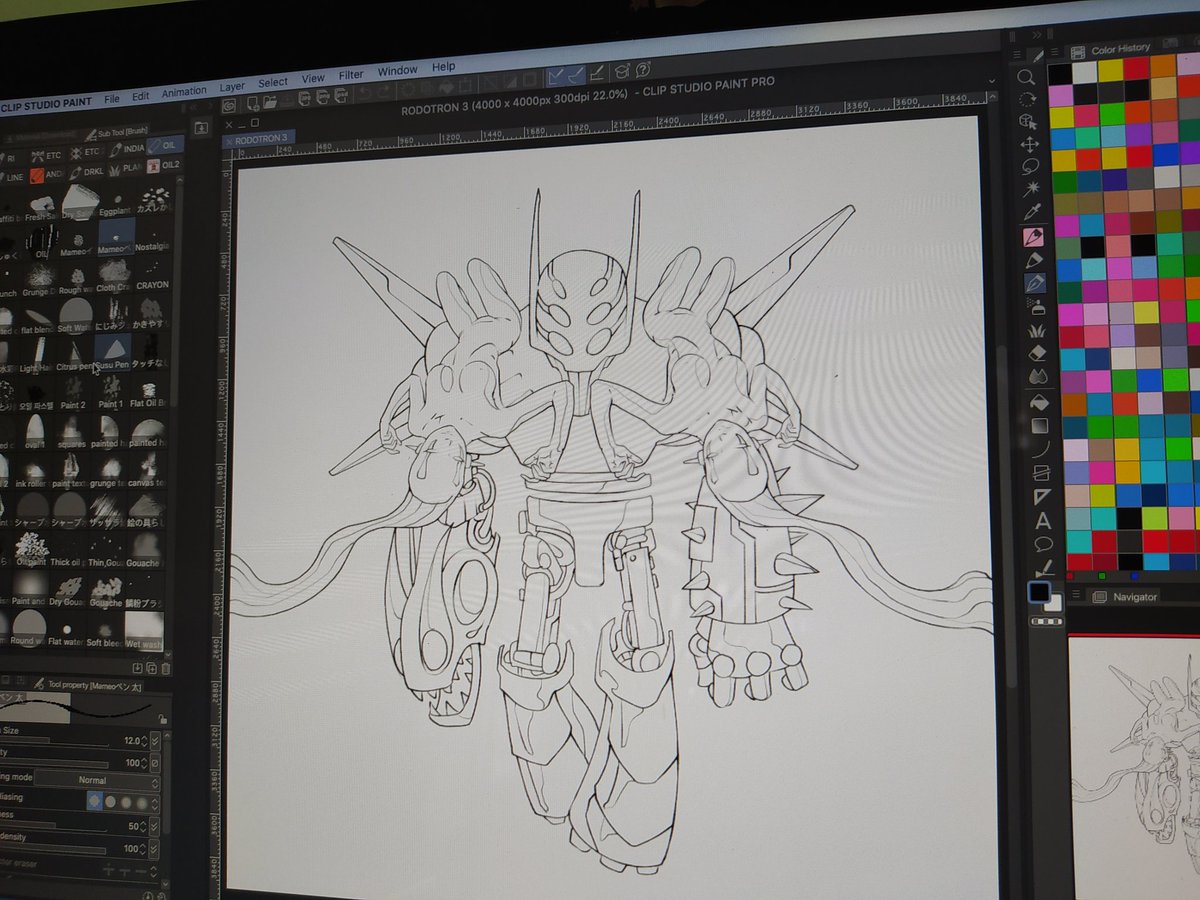
Task: Select the Eyedropper tool
Action: [x=1032, y=212]
